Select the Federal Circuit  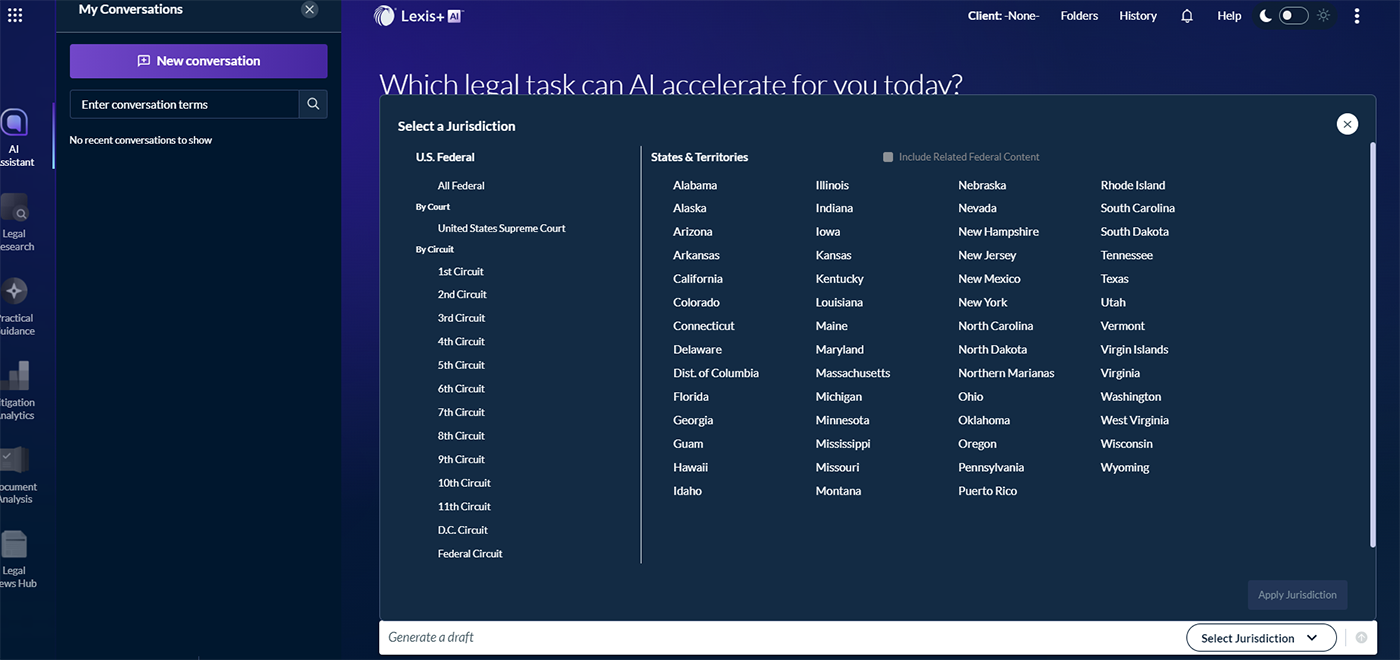(x=470, y=554)
